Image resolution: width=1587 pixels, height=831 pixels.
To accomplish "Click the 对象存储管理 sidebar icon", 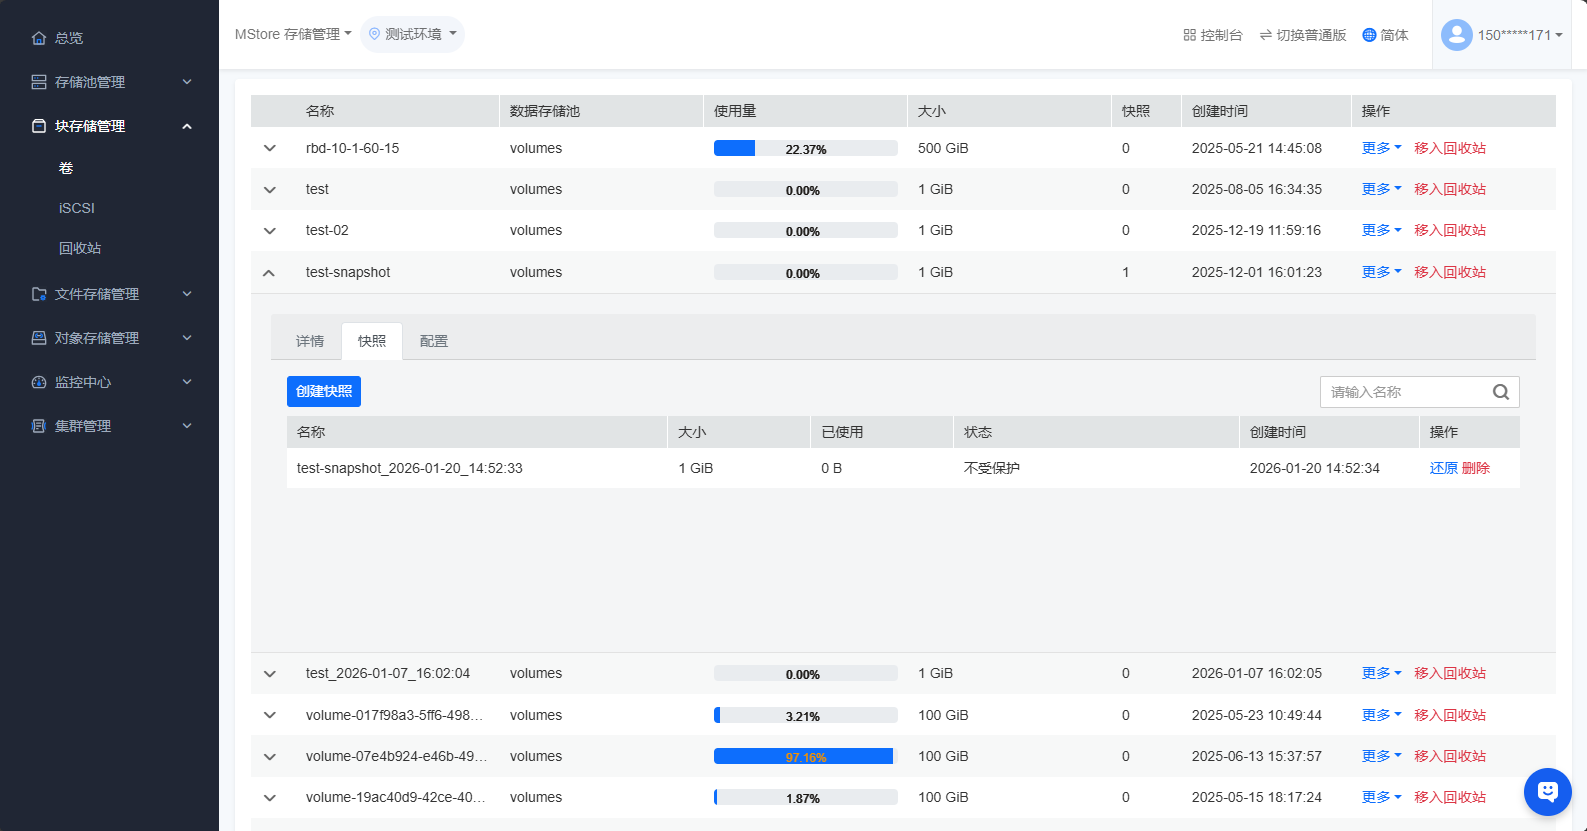I will tap(39, 338).
